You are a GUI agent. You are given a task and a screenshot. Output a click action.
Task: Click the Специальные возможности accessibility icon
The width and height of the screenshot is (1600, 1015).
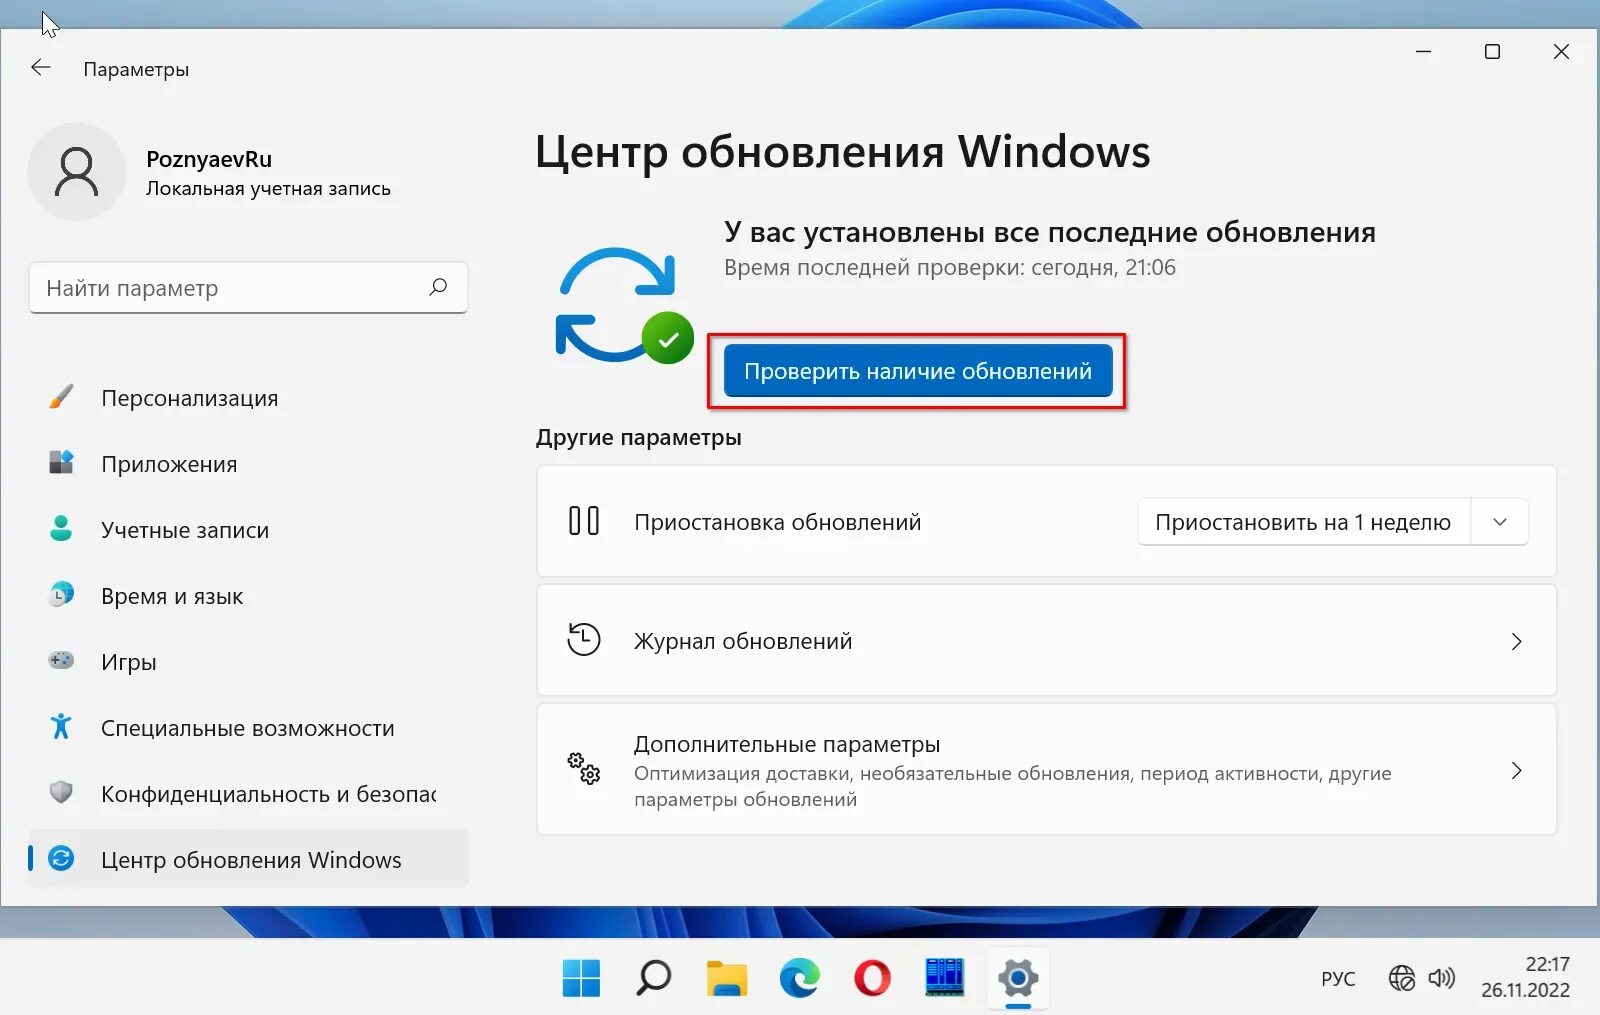[x=61, y=727]
